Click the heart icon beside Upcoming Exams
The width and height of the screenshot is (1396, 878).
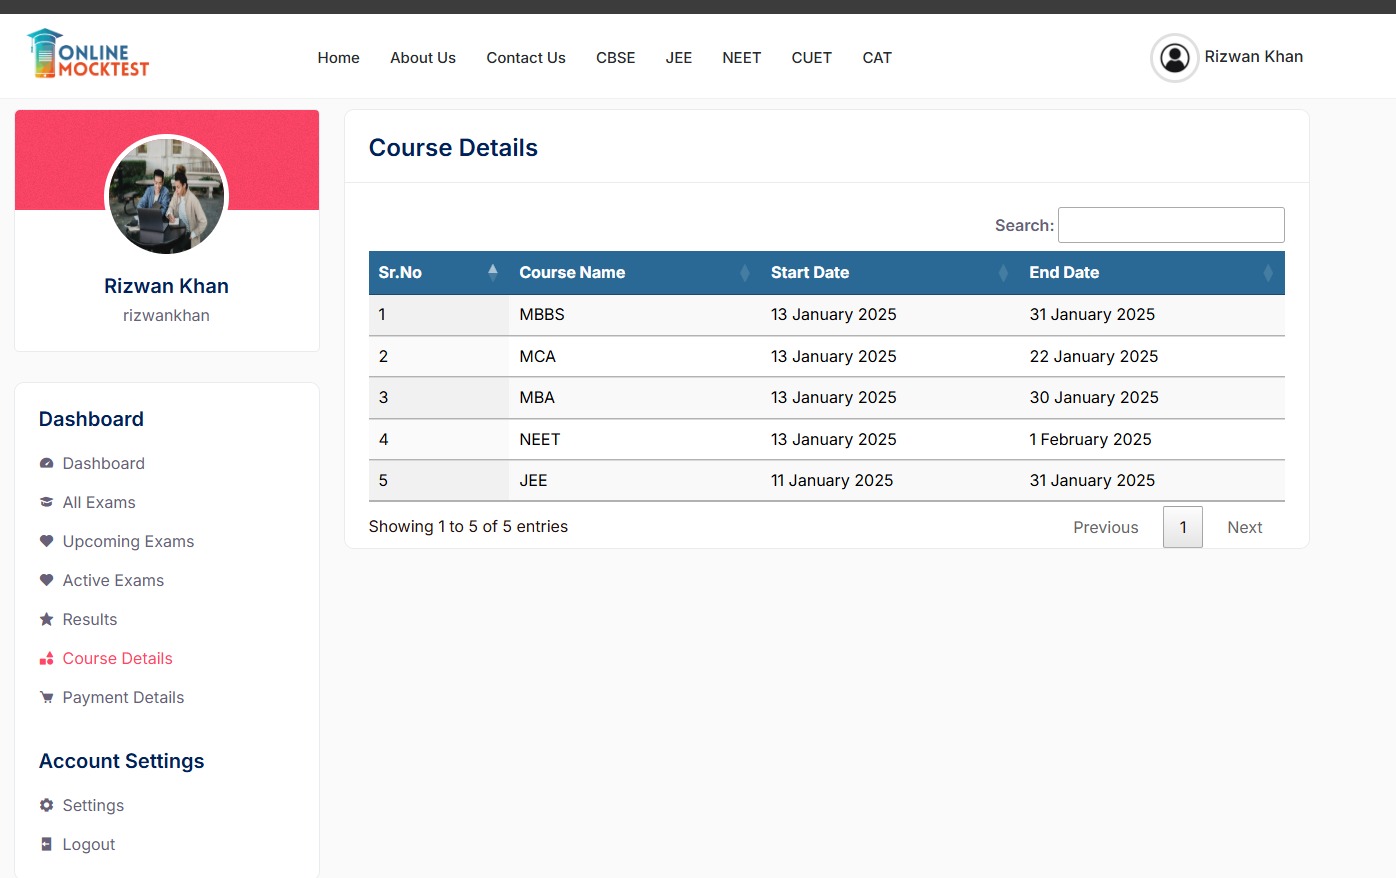point(46,541)
